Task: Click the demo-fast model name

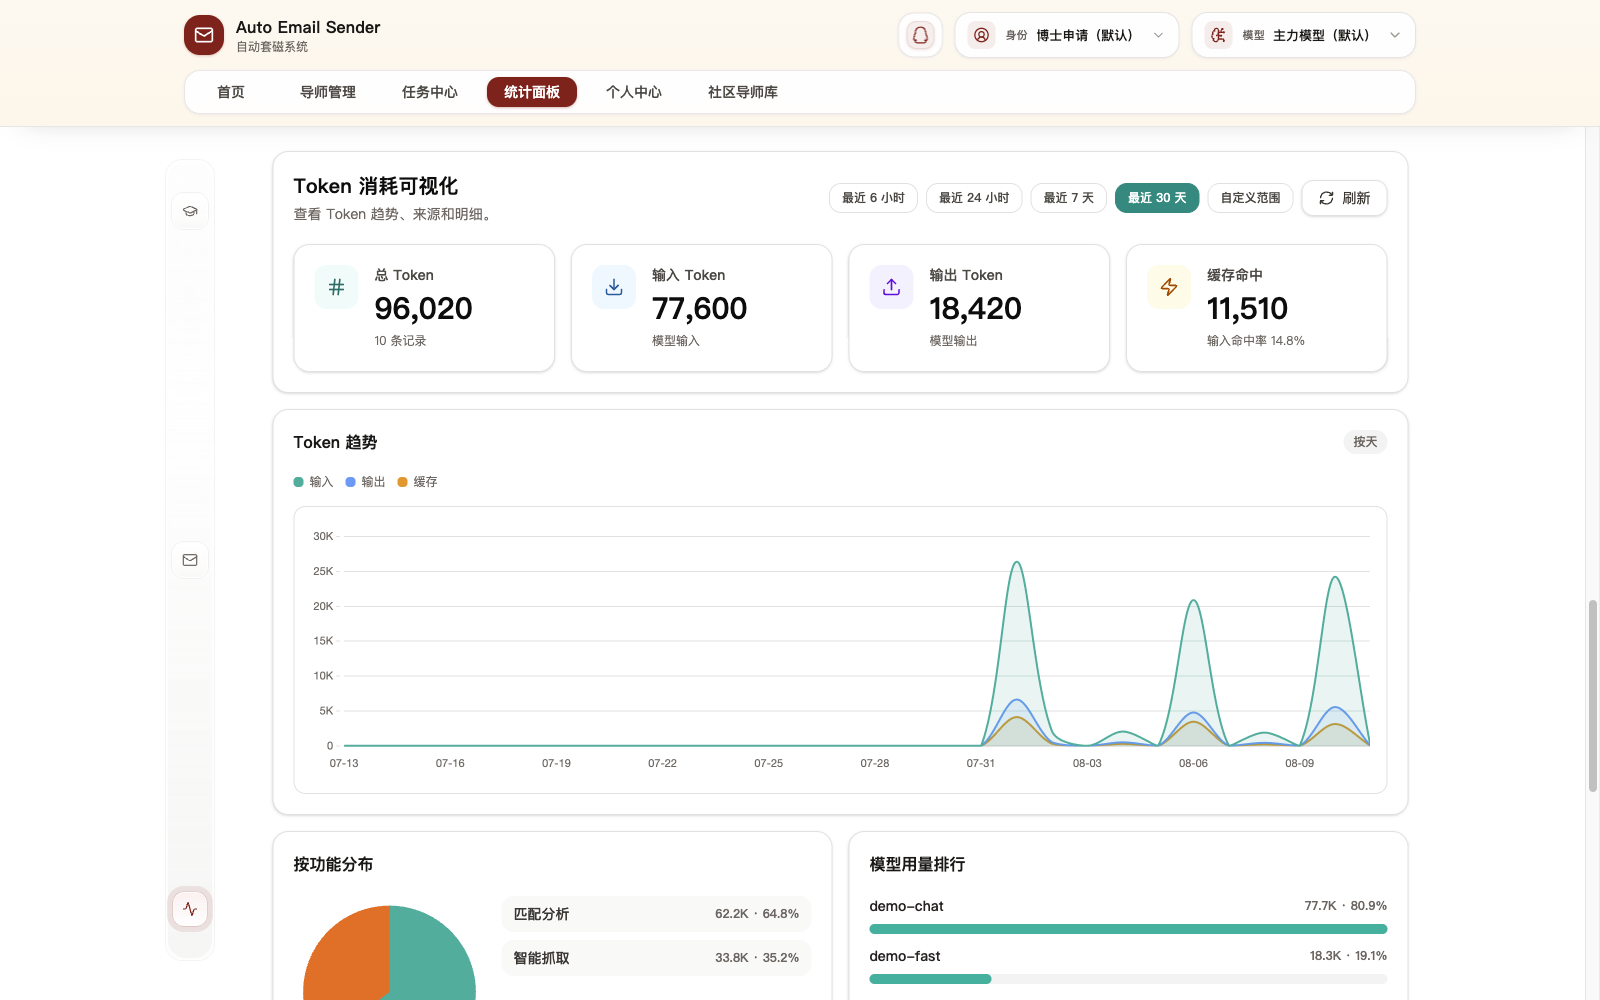Action: click(905, 956)
